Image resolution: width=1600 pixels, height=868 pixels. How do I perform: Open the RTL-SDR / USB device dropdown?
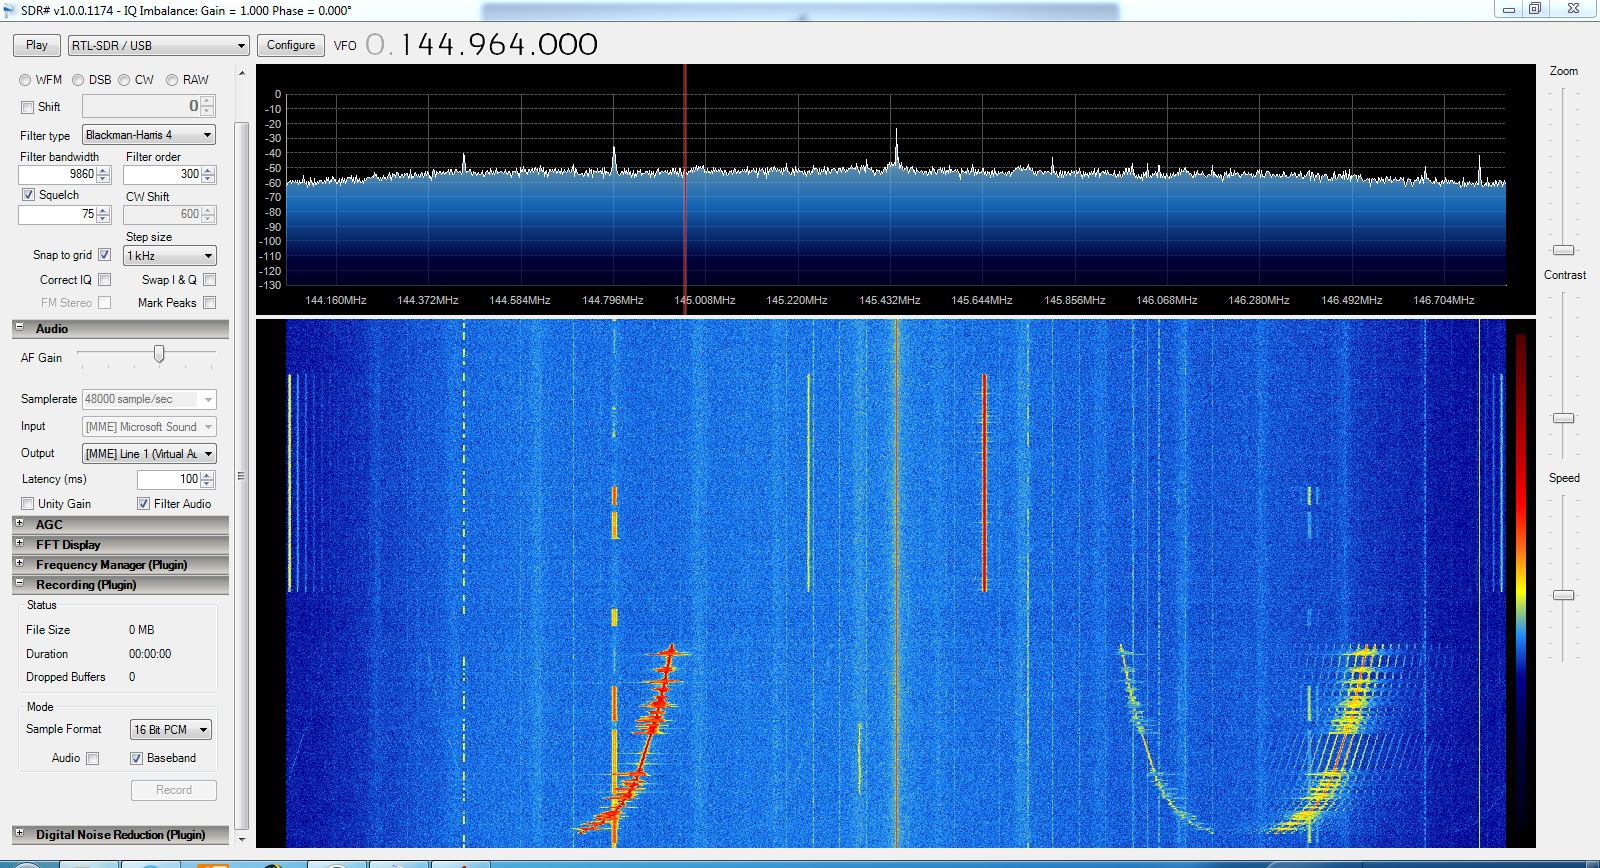pos(158,46)
